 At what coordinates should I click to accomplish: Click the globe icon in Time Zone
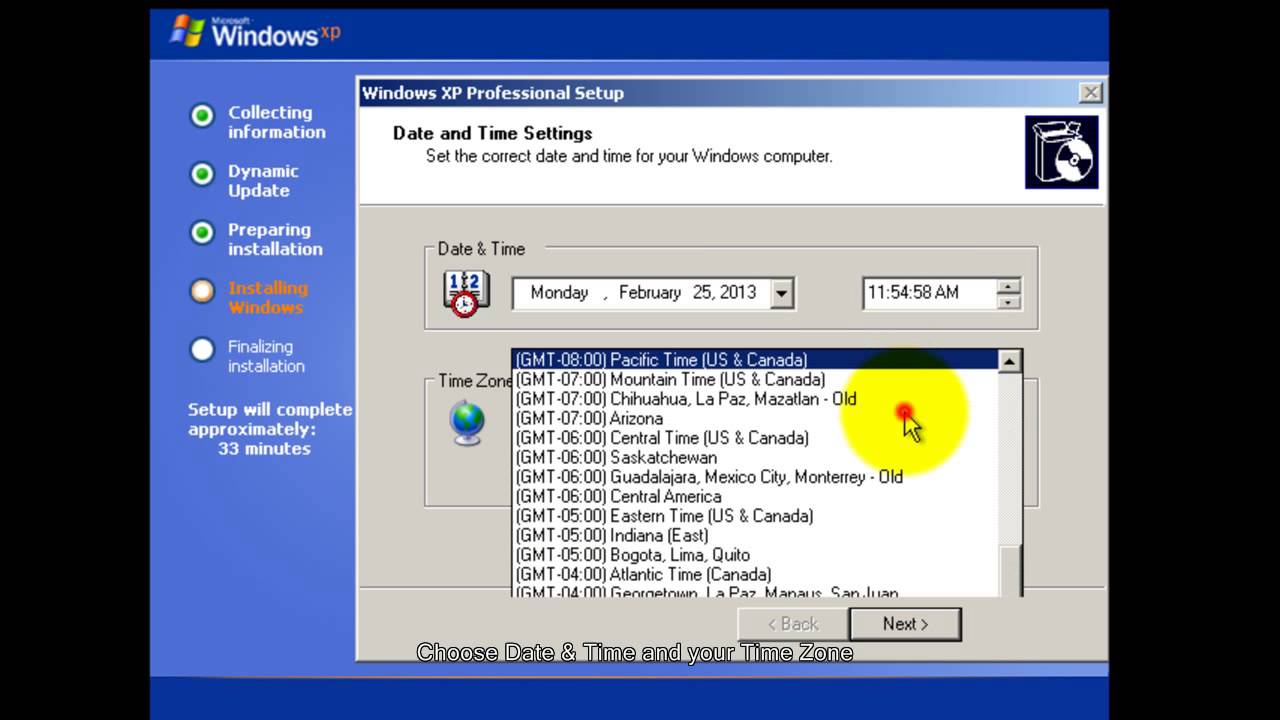[467, 423]
